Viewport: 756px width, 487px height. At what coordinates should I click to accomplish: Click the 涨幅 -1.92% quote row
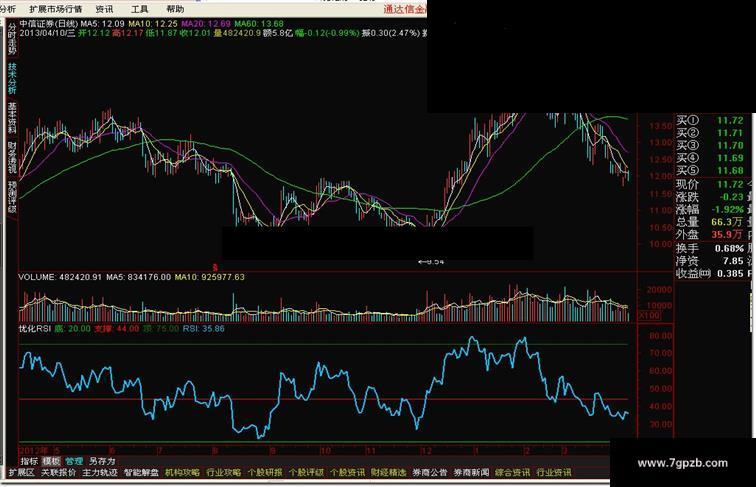tap(709, 209)
